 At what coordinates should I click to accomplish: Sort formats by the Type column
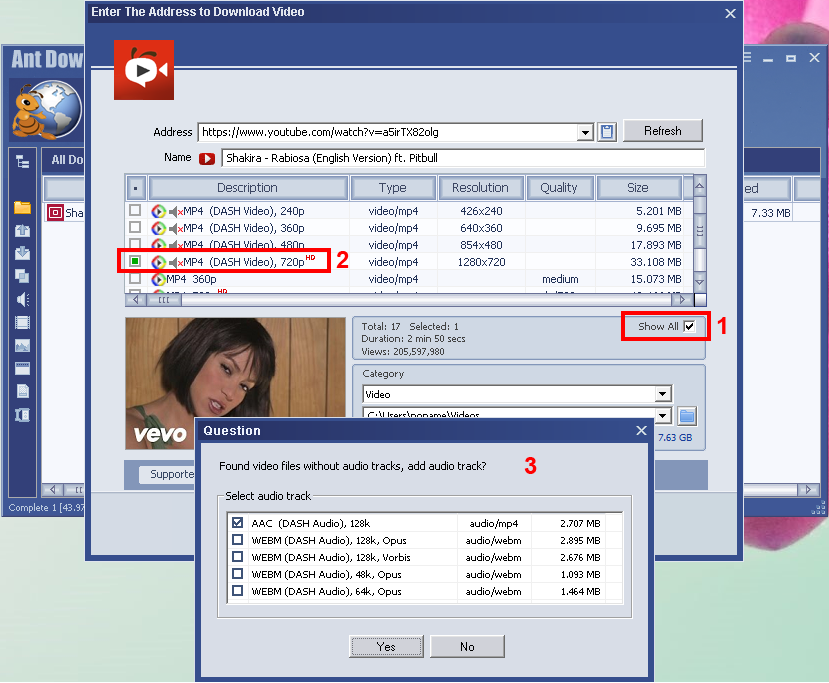(393, 188)
